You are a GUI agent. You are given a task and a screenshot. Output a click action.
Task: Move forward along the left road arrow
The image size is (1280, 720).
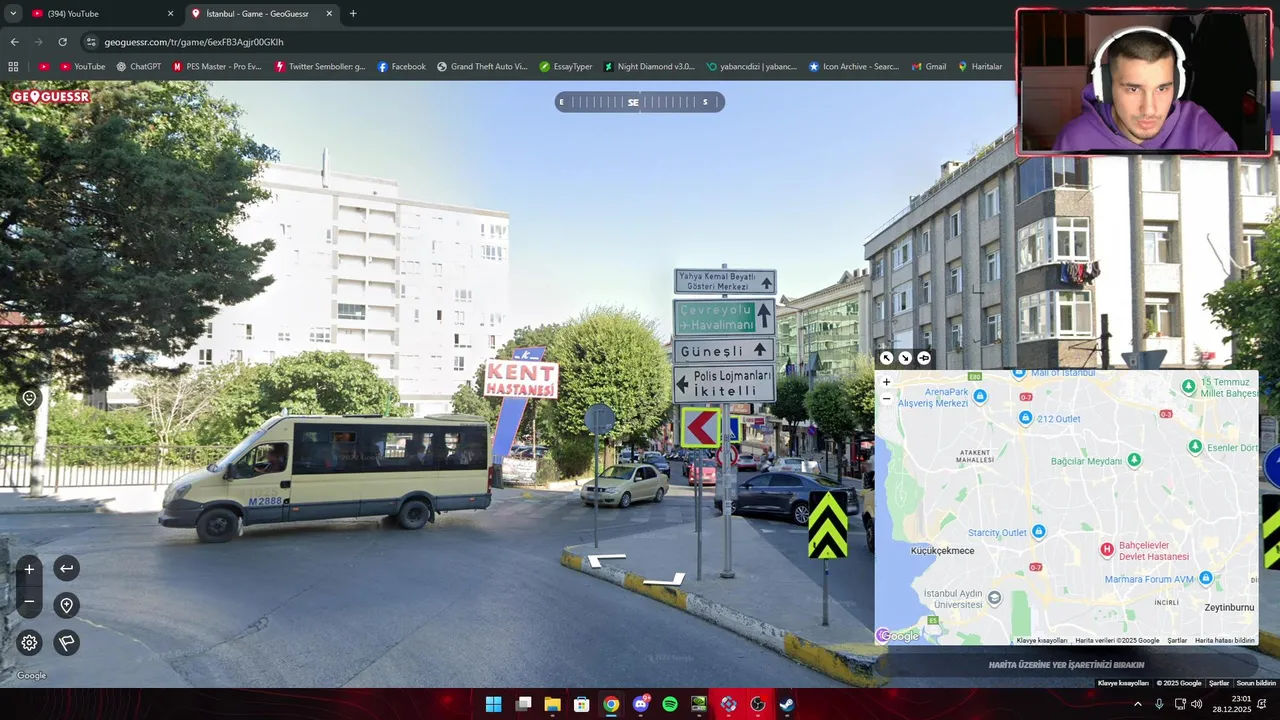click(606, 561)
